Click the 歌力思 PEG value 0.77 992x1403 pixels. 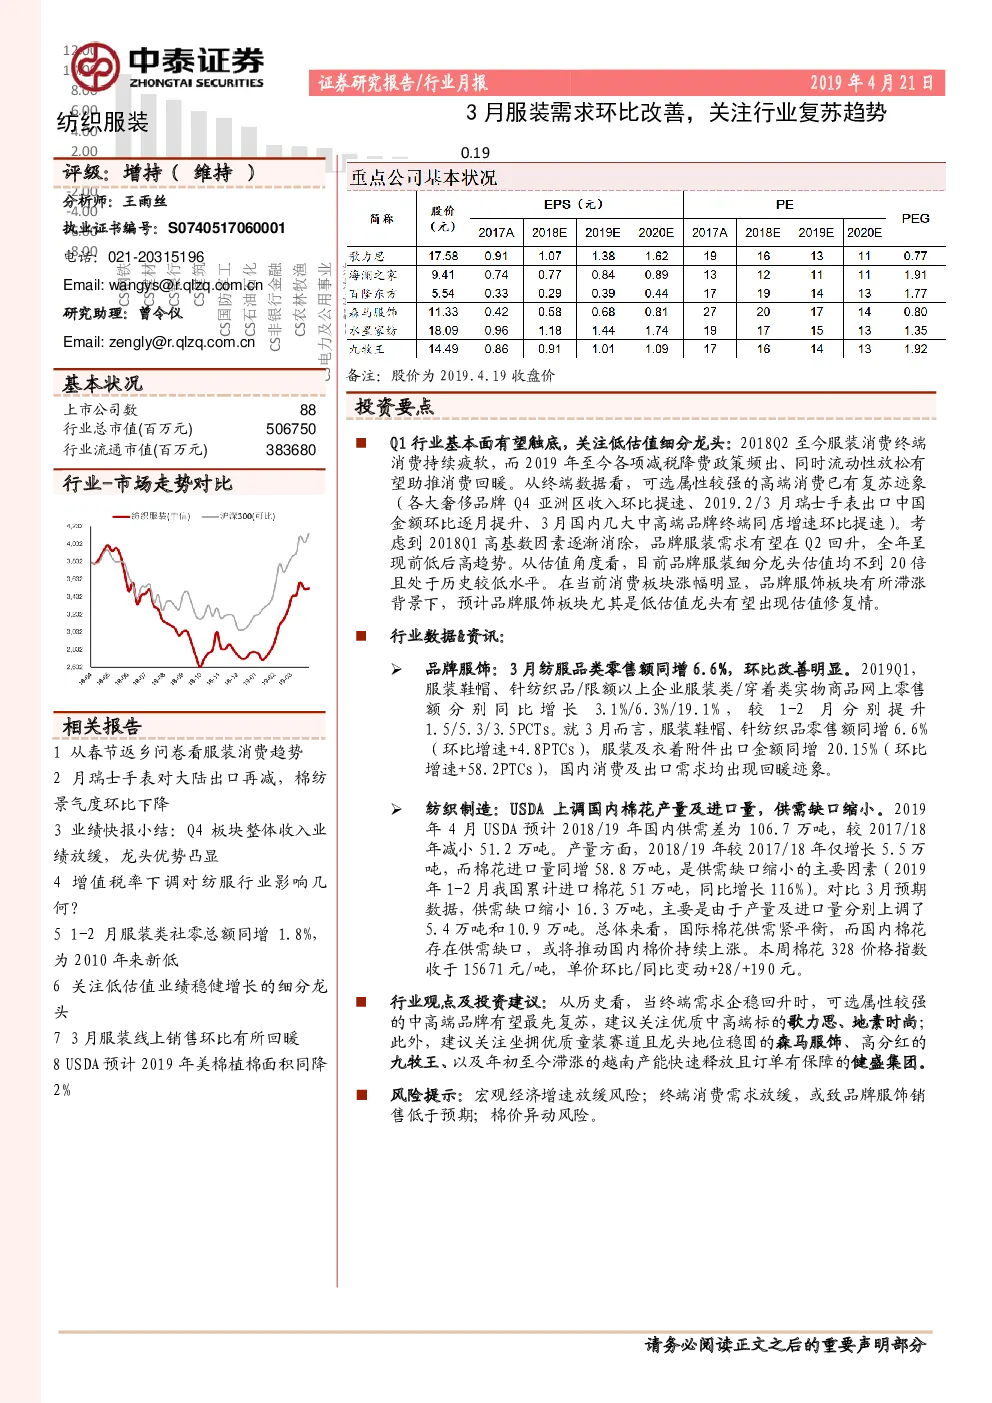[x=915, y=256]
